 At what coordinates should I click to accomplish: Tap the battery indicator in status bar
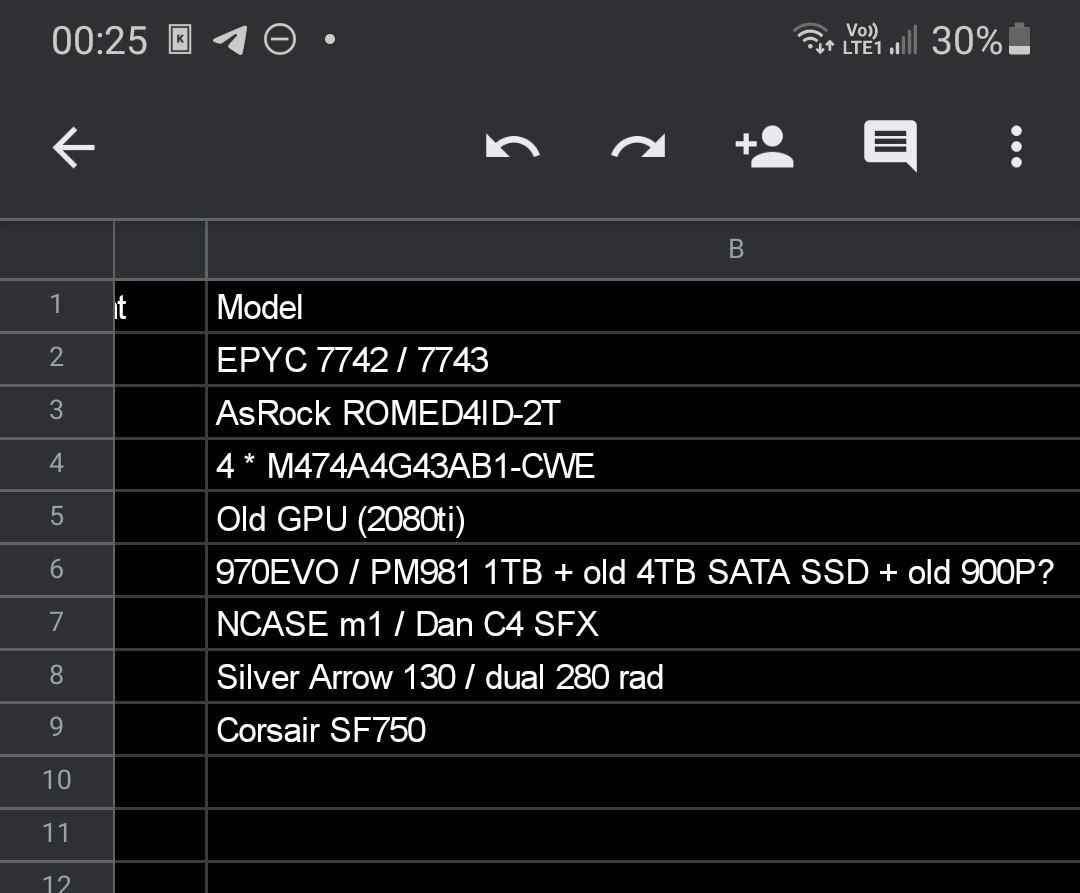click(x=1019, y=39)
